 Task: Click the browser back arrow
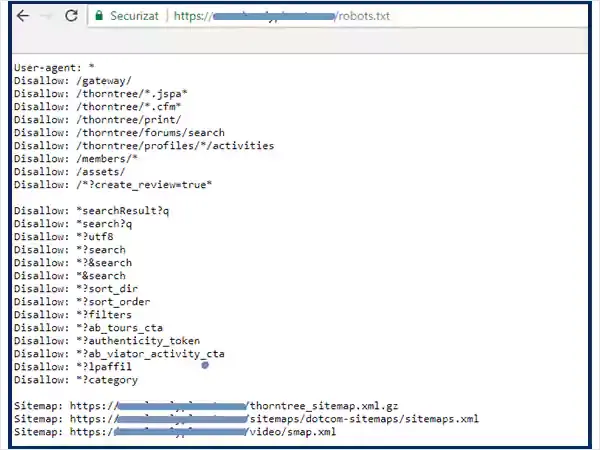pyautogui.click(x=23, y=16)
